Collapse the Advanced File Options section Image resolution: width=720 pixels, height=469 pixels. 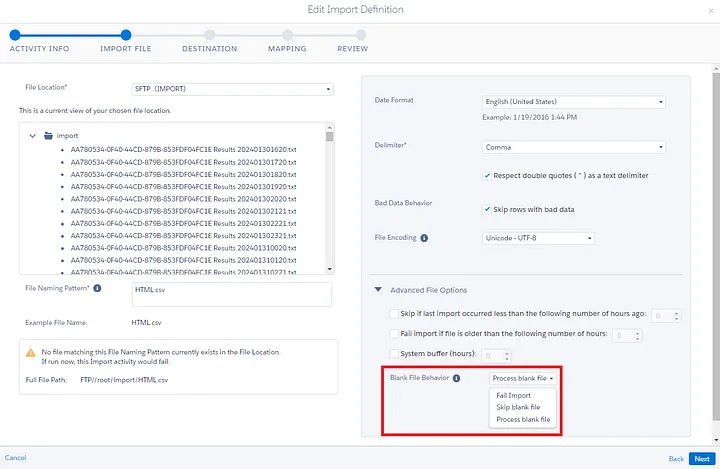pos(378,289)
